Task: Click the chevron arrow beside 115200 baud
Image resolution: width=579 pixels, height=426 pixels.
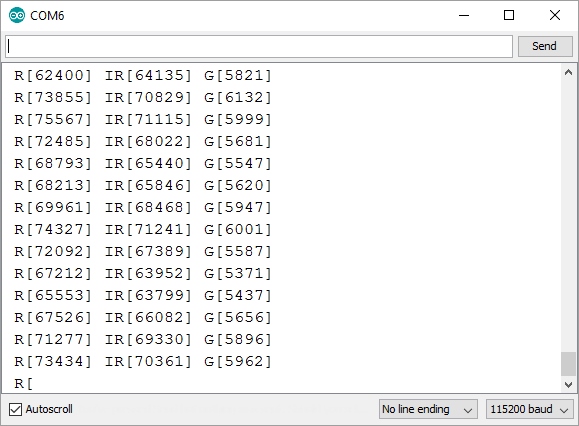Action: click(x=563, y=410)
